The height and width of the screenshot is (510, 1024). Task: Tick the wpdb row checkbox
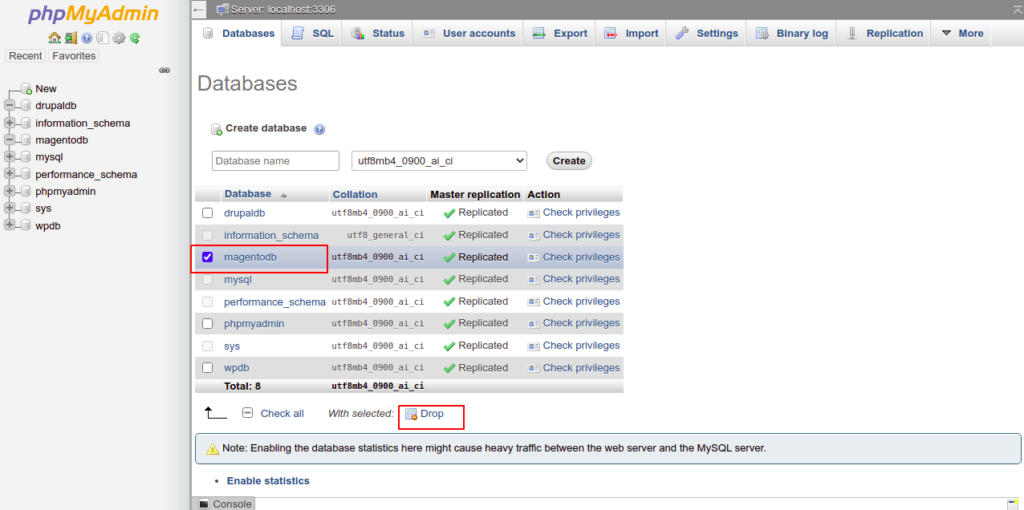tap(208, 368)
